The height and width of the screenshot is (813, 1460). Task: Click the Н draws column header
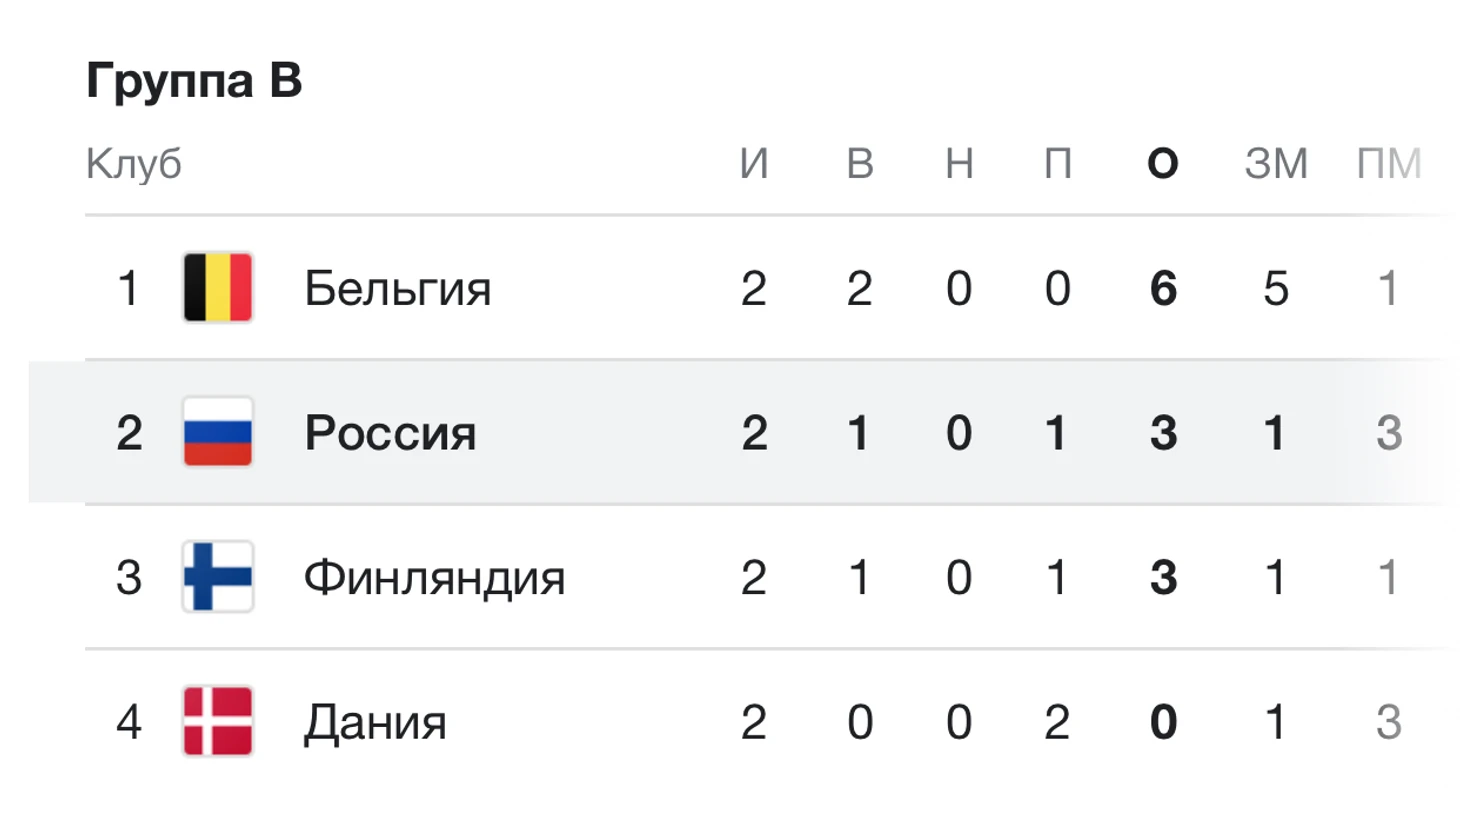coord(959,163)
